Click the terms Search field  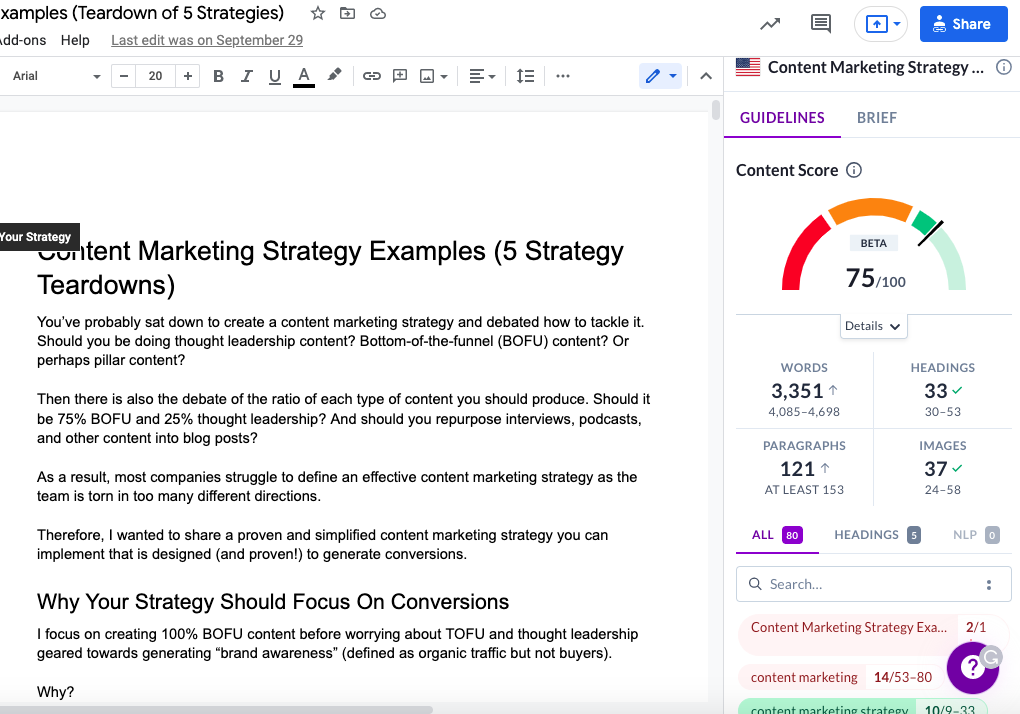[x=874, y=584]
